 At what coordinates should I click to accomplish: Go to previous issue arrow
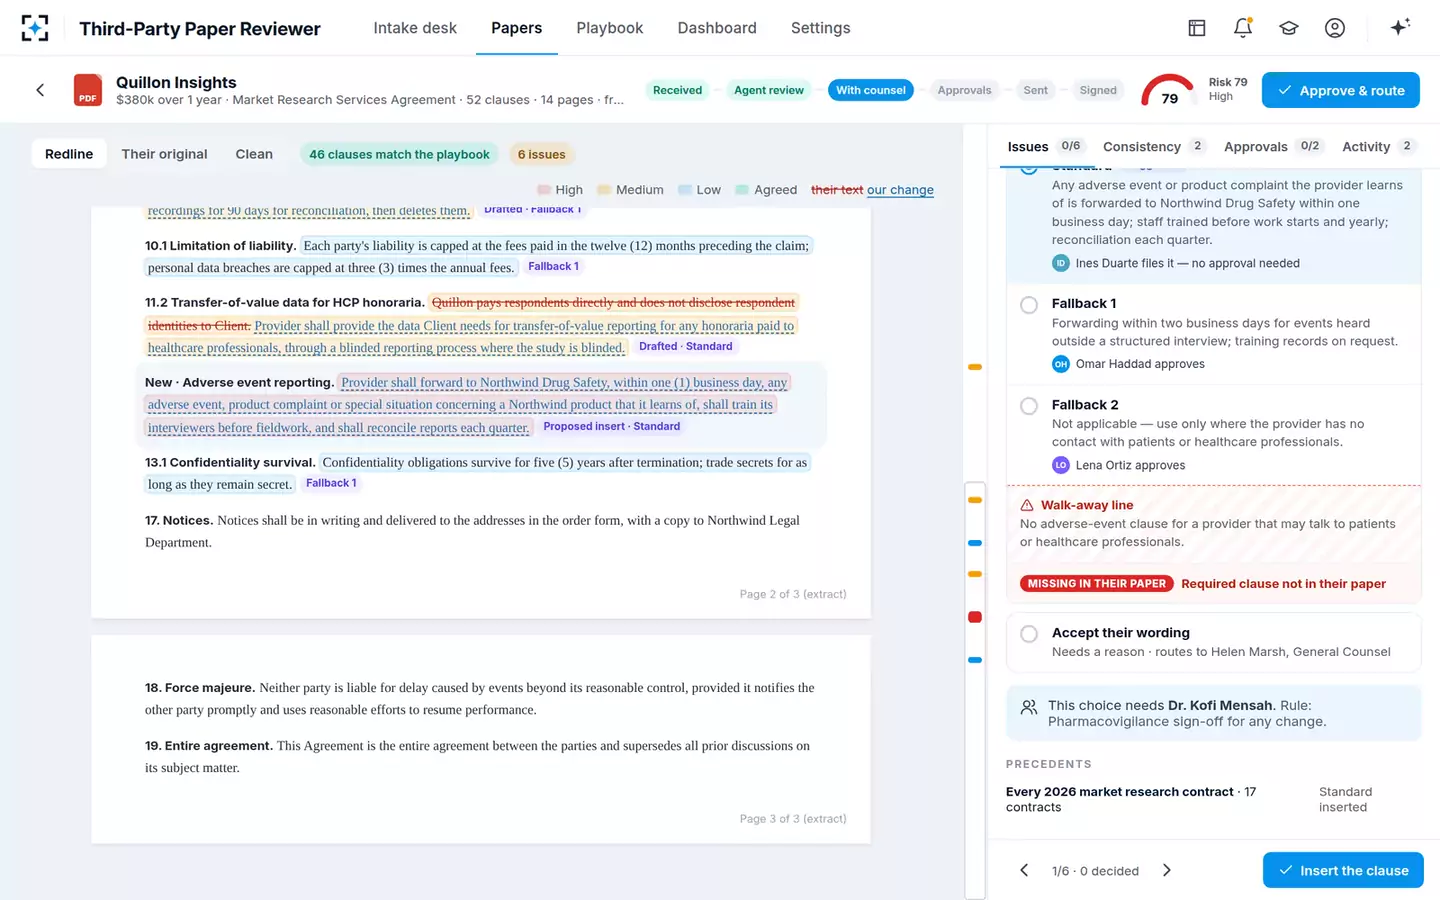coord(1024,870)
